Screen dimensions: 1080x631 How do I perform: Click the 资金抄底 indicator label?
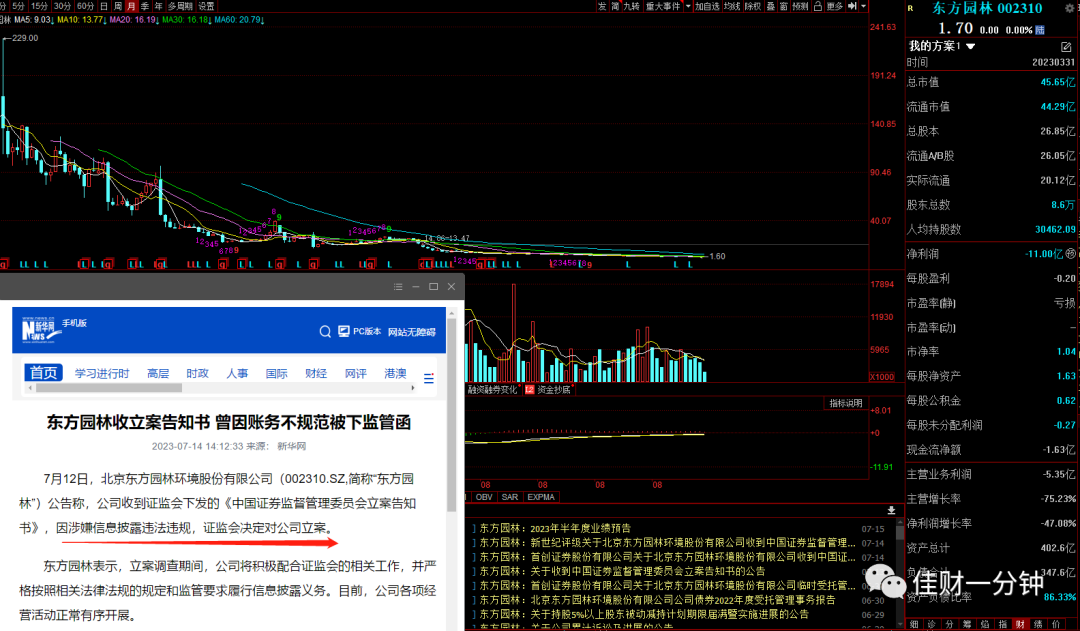[x=554, y=390]
